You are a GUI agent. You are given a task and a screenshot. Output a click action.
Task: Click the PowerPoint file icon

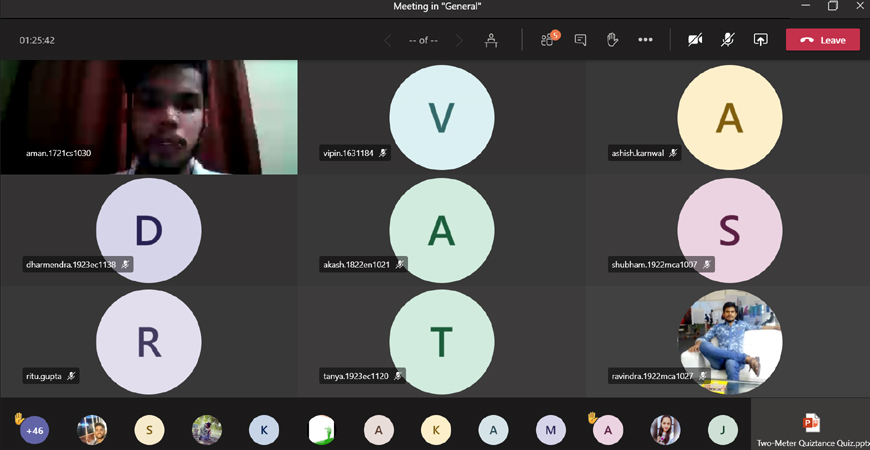[x=811, y=423]
